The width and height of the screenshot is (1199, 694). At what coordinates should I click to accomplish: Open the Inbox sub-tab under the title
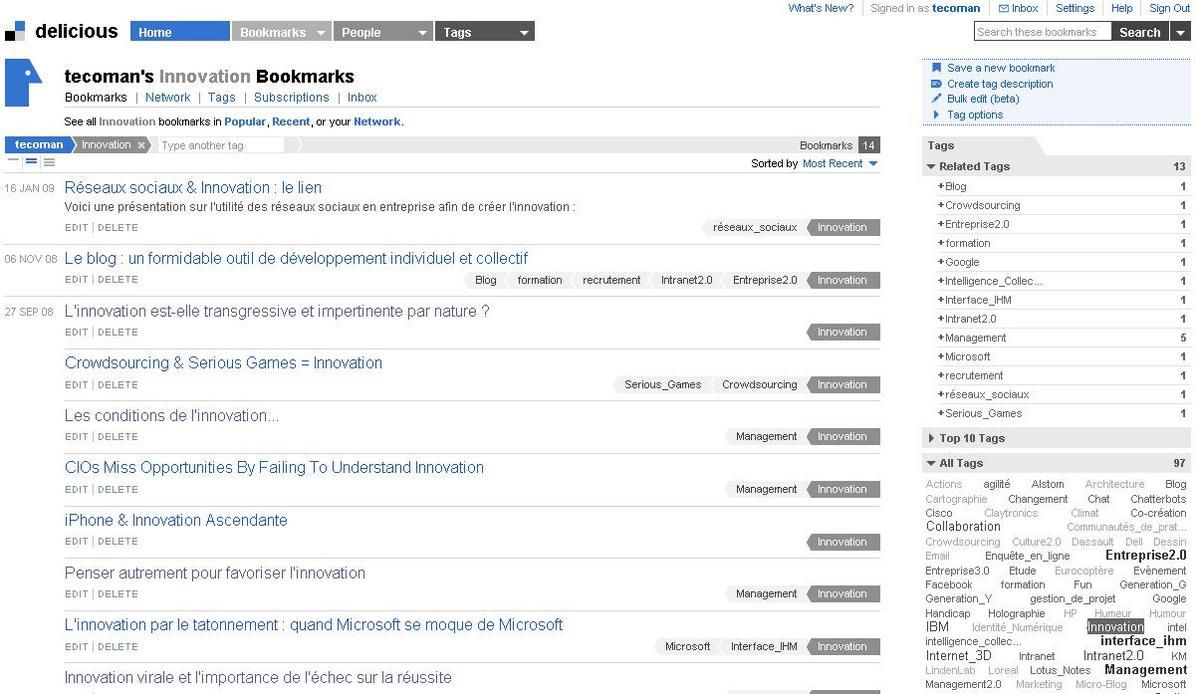pyautogui.click(x=362, y=97)
